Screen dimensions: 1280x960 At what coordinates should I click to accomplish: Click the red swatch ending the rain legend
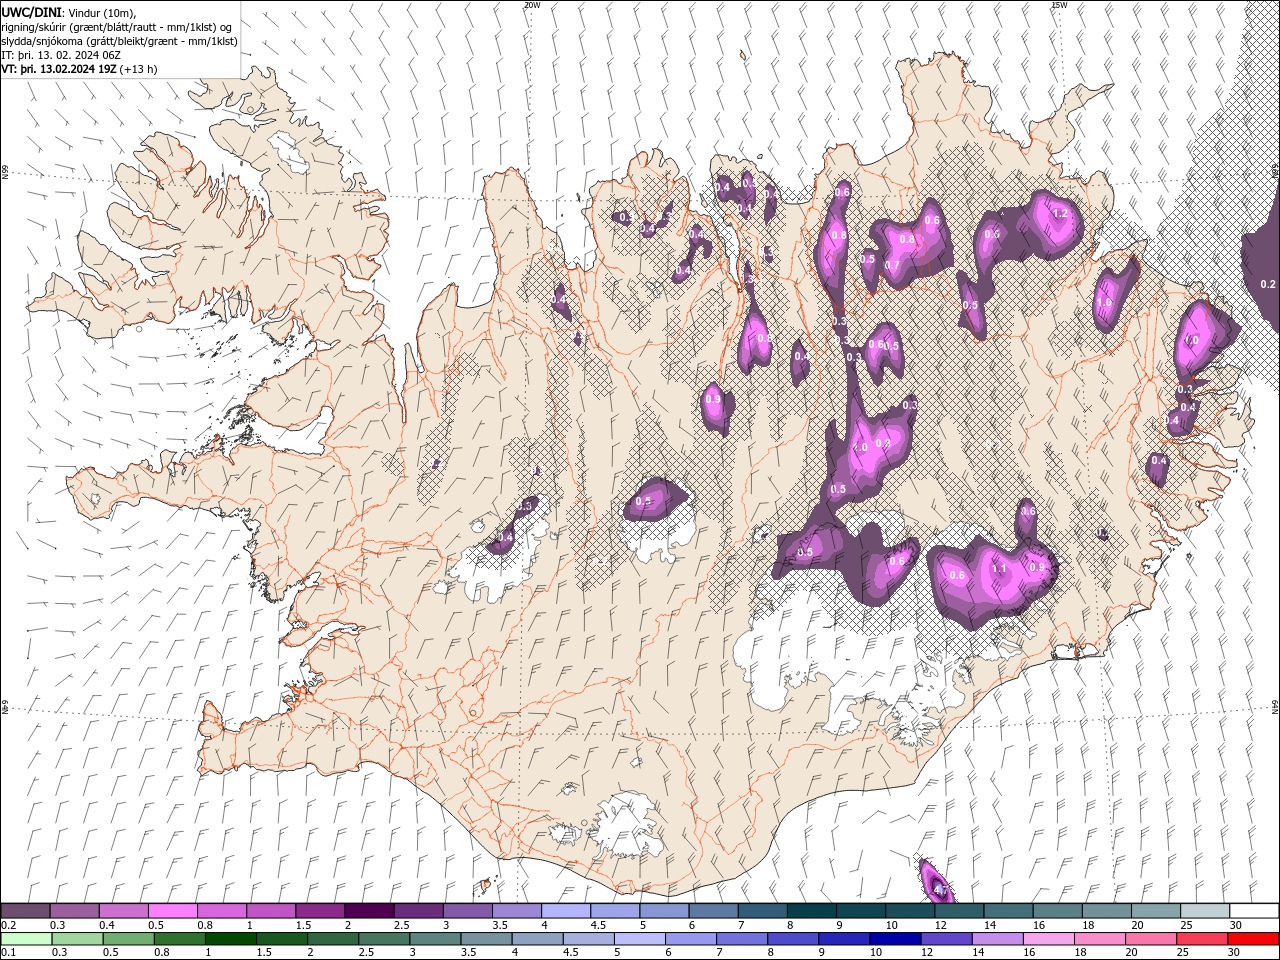coord(1254,939)
